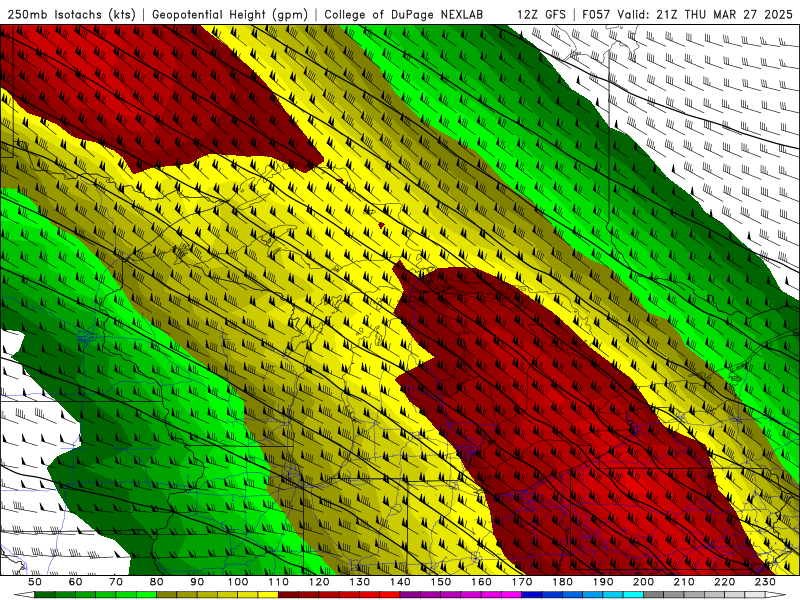
Task: Click the legend value 110
Action: [278, 582]
